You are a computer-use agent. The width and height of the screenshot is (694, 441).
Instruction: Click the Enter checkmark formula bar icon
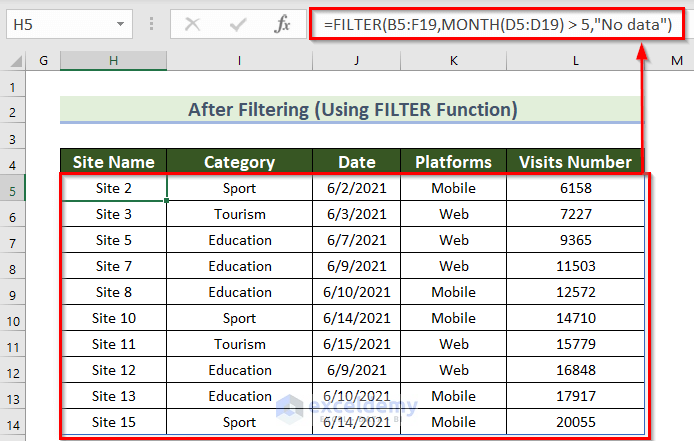click(238, 23)
